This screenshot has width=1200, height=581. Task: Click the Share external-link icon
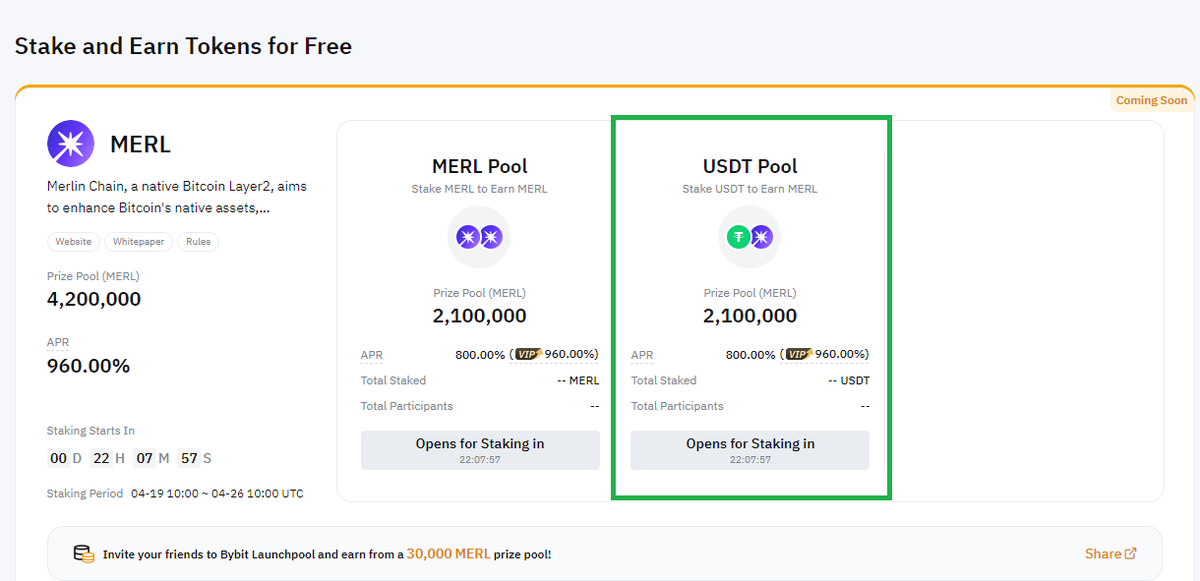click(1131, 553)
